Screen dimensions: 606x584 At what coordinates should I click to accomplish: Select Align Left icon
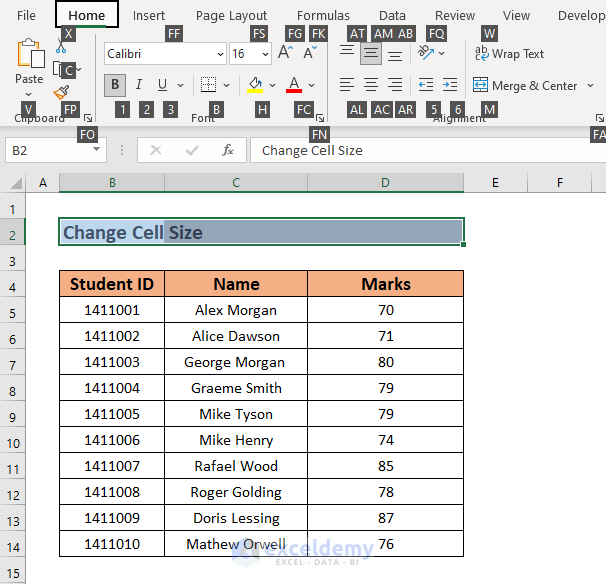point(347,85)
